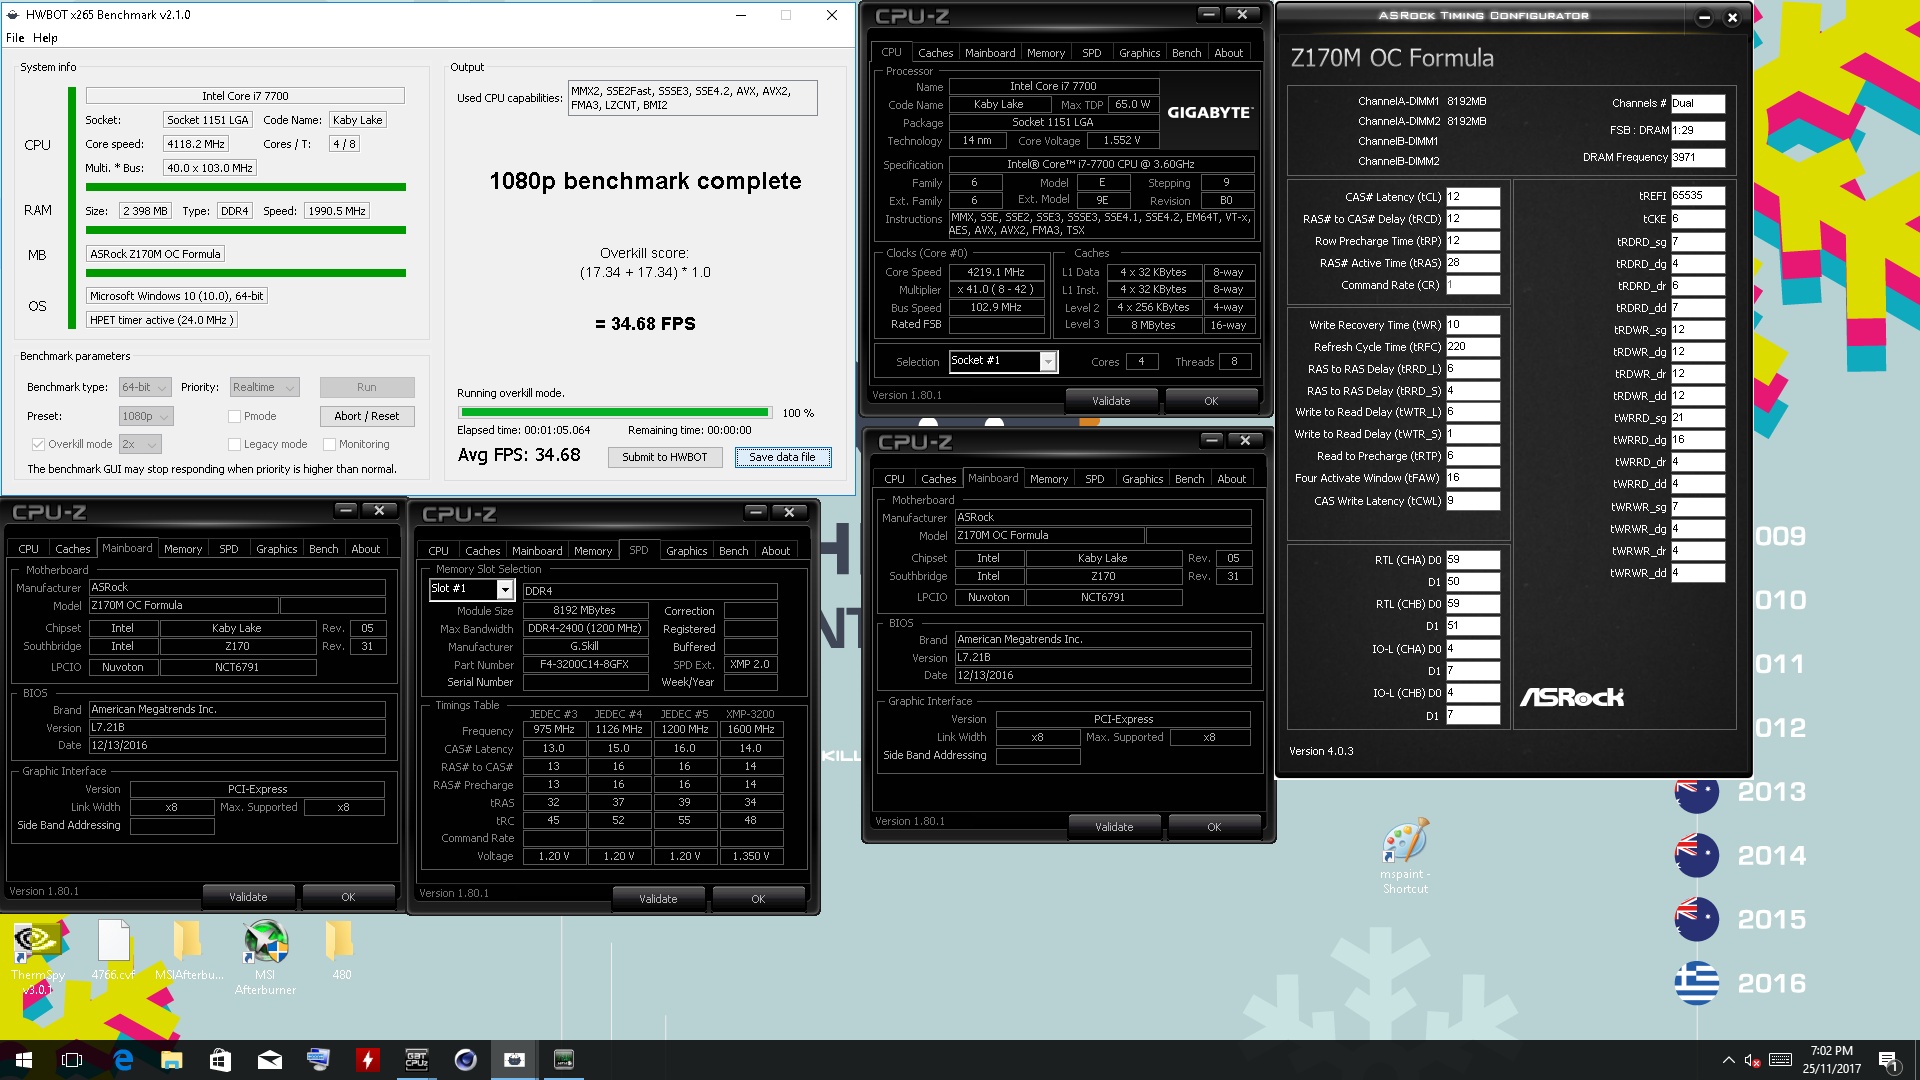
Task: Toggle the Pmode checkbox
Action: click(x=234, y=416)
